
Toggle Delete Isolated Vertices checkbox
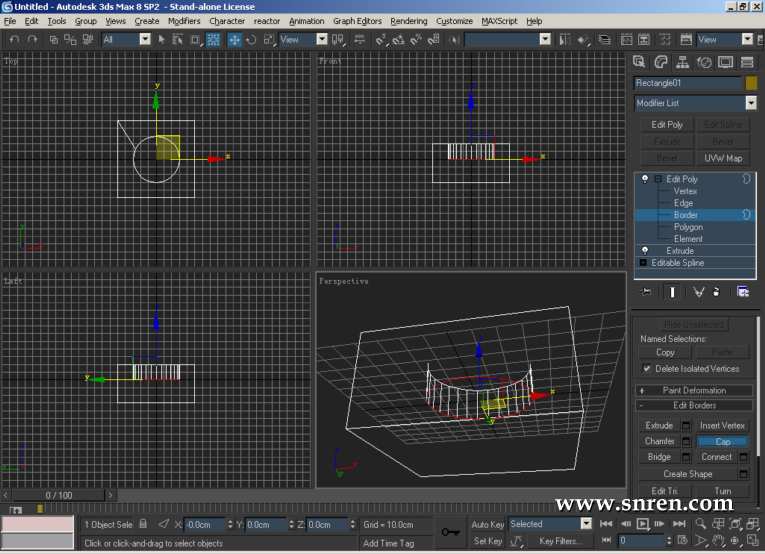point(646,369)
